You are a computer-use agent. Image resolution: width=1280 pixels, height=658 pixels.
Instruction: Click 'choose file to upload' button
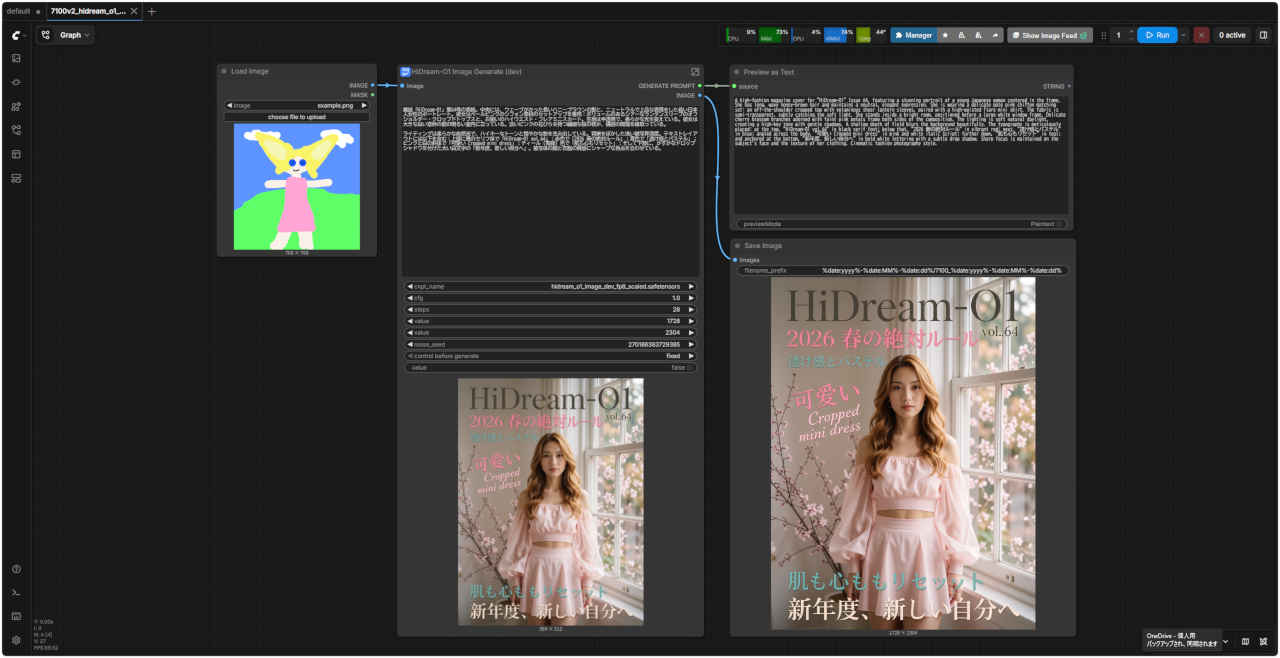pyautogui.click(x=297, y=117)
